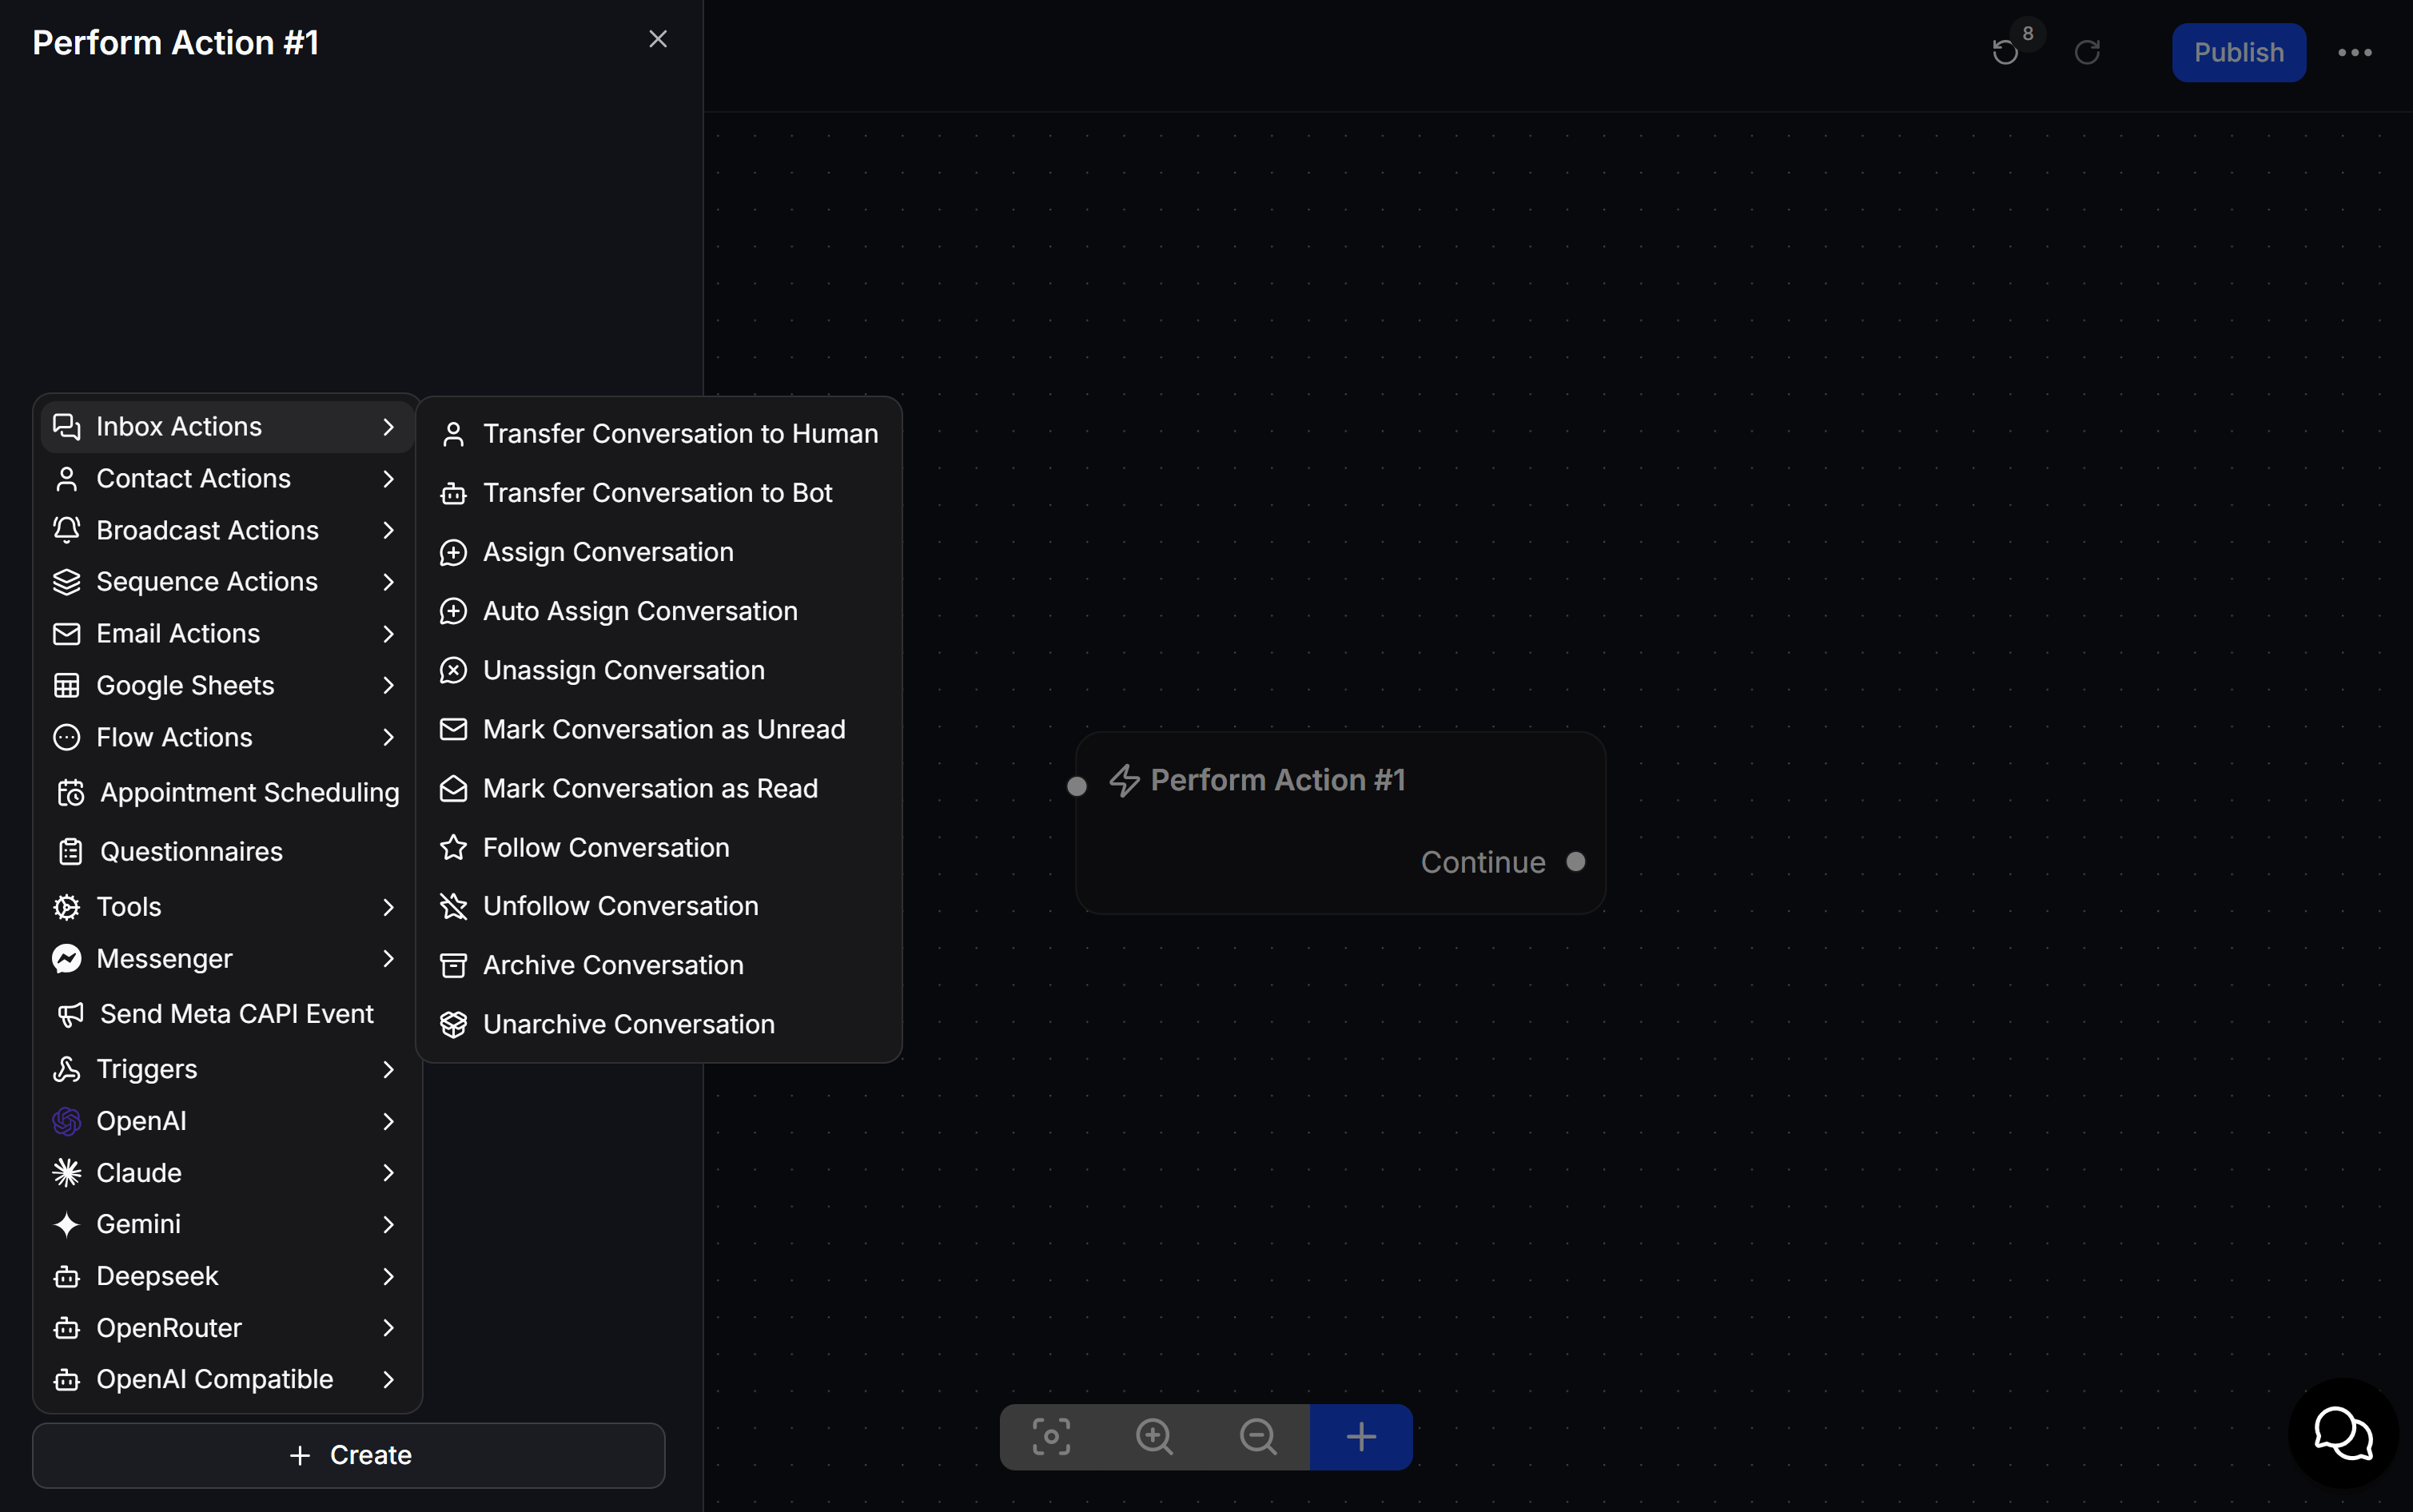Choose Unfollow Conversation
Screen dimensions: 2413x1512
[659, 906]
